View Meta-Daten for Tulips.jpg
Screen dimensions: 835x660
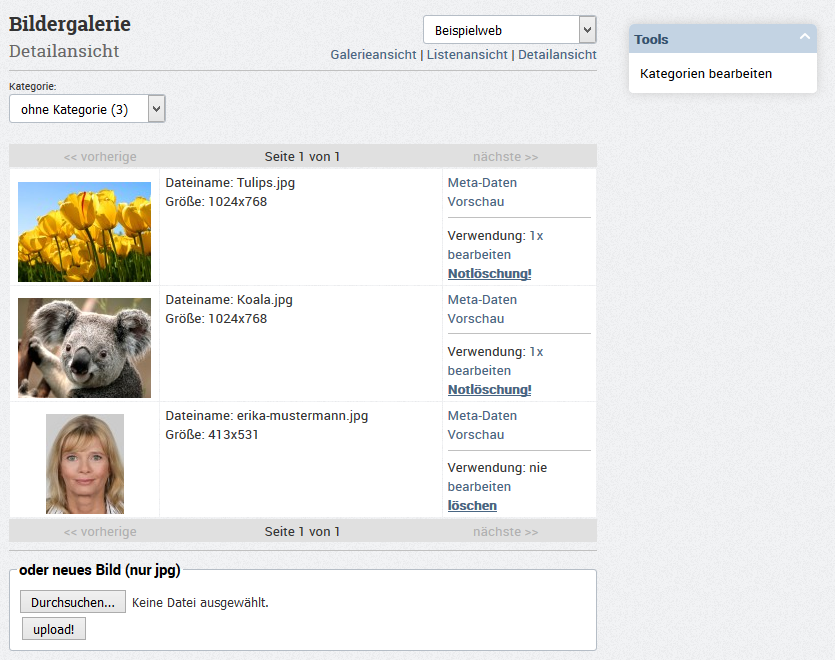pos(482,183)
